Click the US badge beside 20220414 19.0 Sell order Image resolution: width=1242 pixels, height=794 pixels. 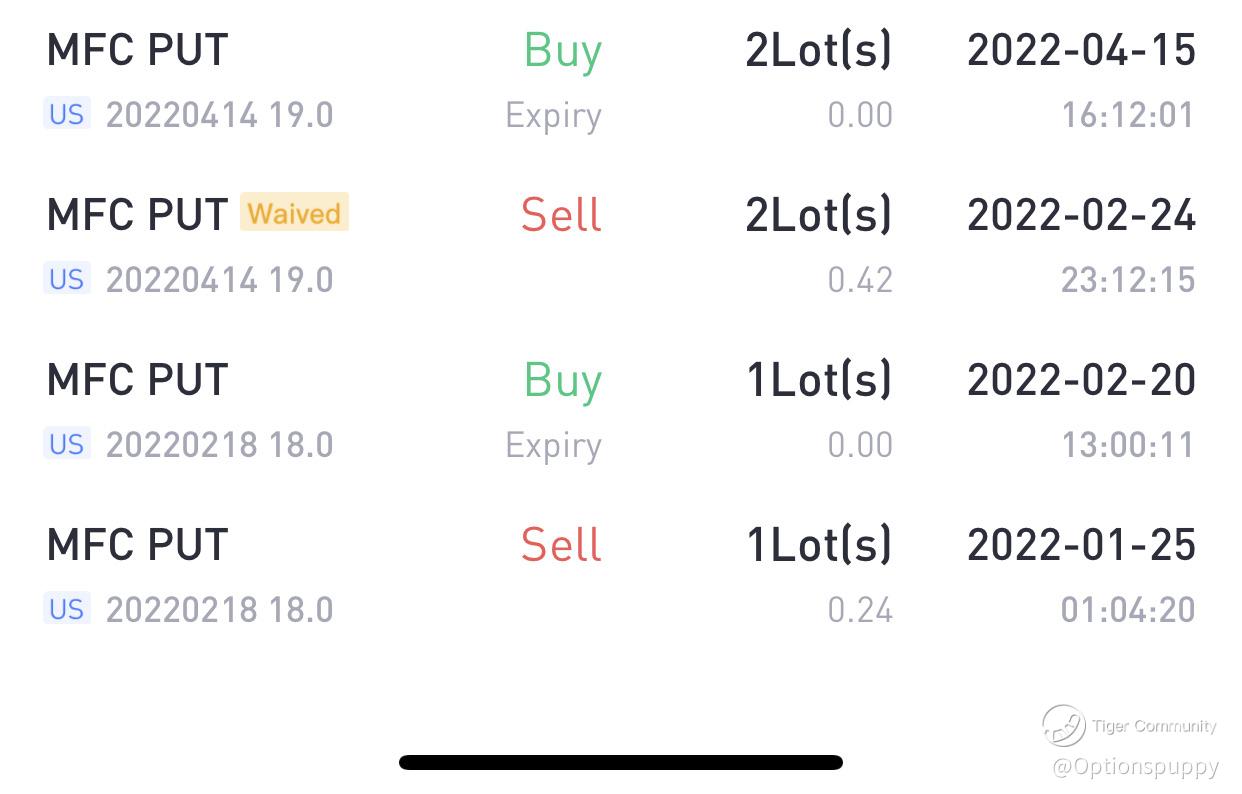click(x=67, y=278)
